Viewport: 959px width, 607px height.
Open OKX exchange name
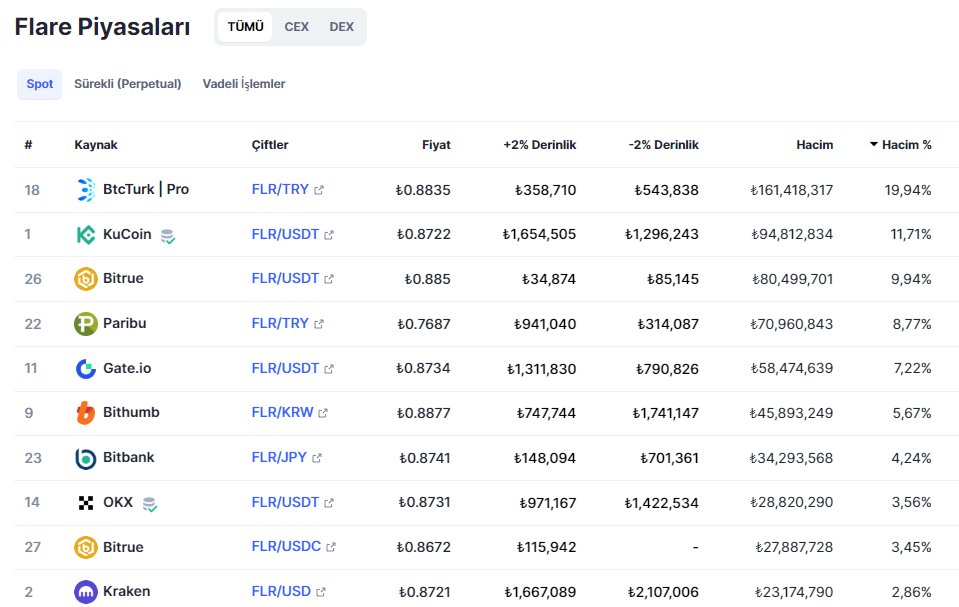pyautogui.click(x=118, y=502)
